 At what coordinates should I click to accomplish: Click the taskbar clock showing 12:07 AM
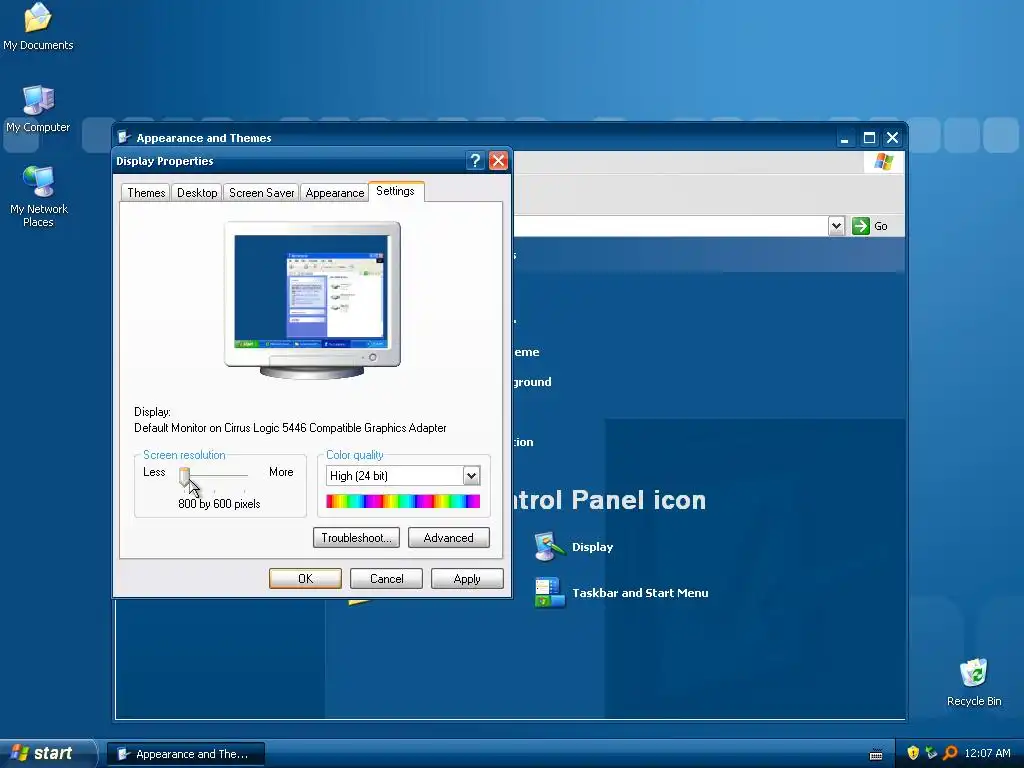pyautogui.click(x=987, y=753)
